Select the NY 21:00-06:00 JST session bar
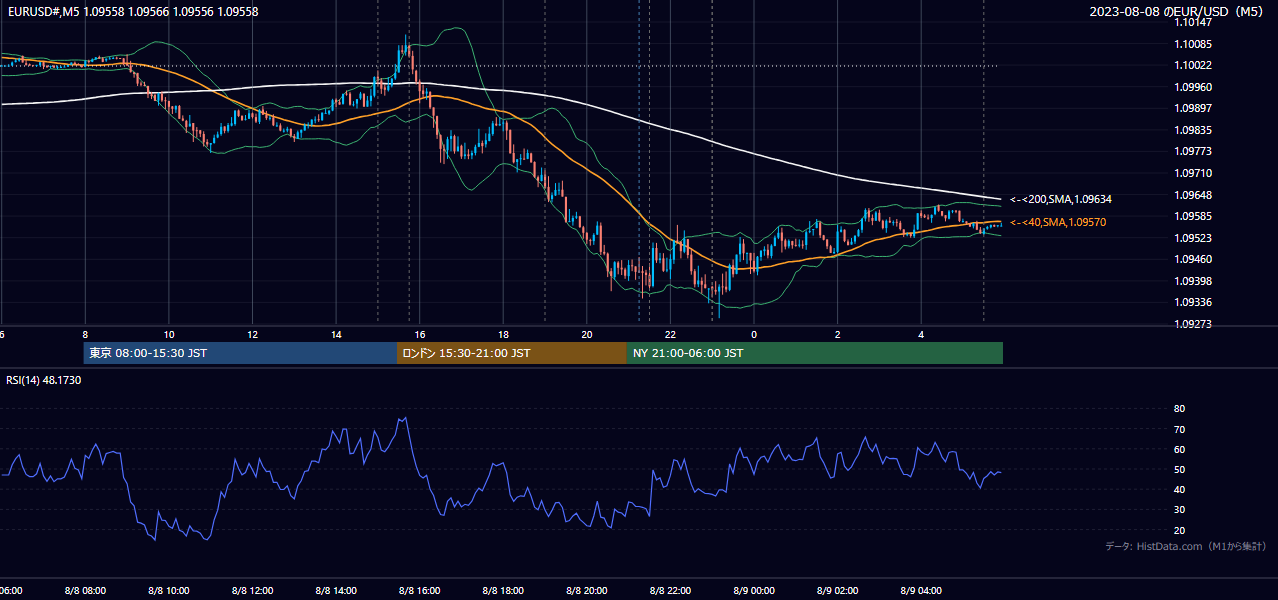1278x600 pixels. point(815,353)
